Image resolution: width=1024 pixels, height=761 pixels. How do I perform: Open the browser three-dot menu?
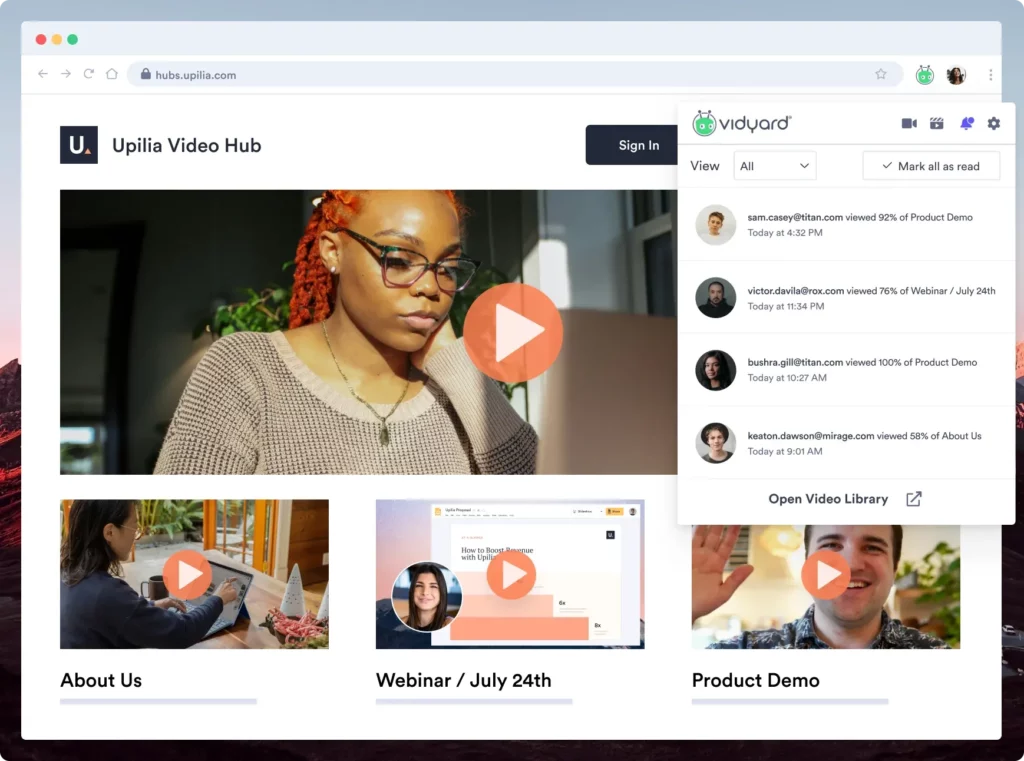coord(990,74)
